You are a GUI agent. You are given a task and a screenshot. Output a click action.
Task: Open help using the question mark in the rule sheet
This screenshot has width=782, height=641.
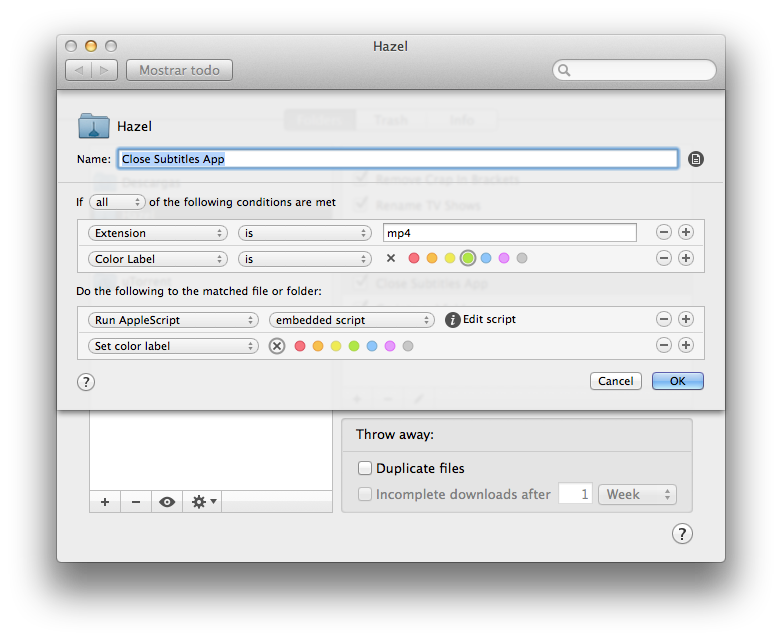86,382
